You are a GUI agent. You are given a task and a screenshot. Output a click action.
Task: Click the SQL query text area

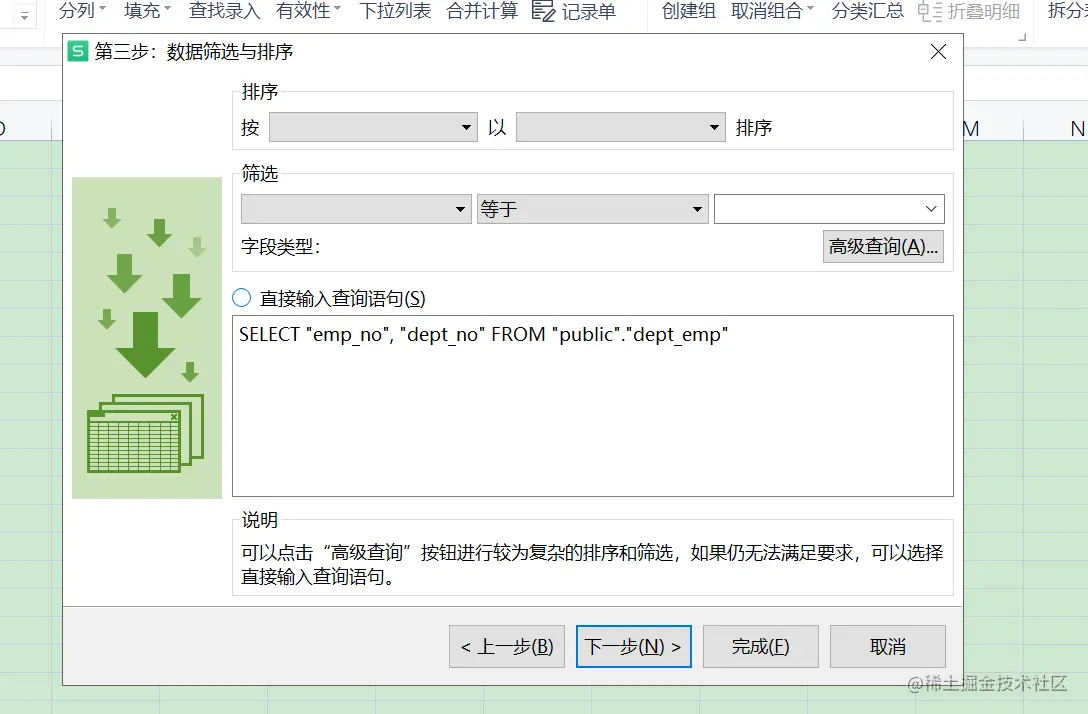click(x=593, y=406)
